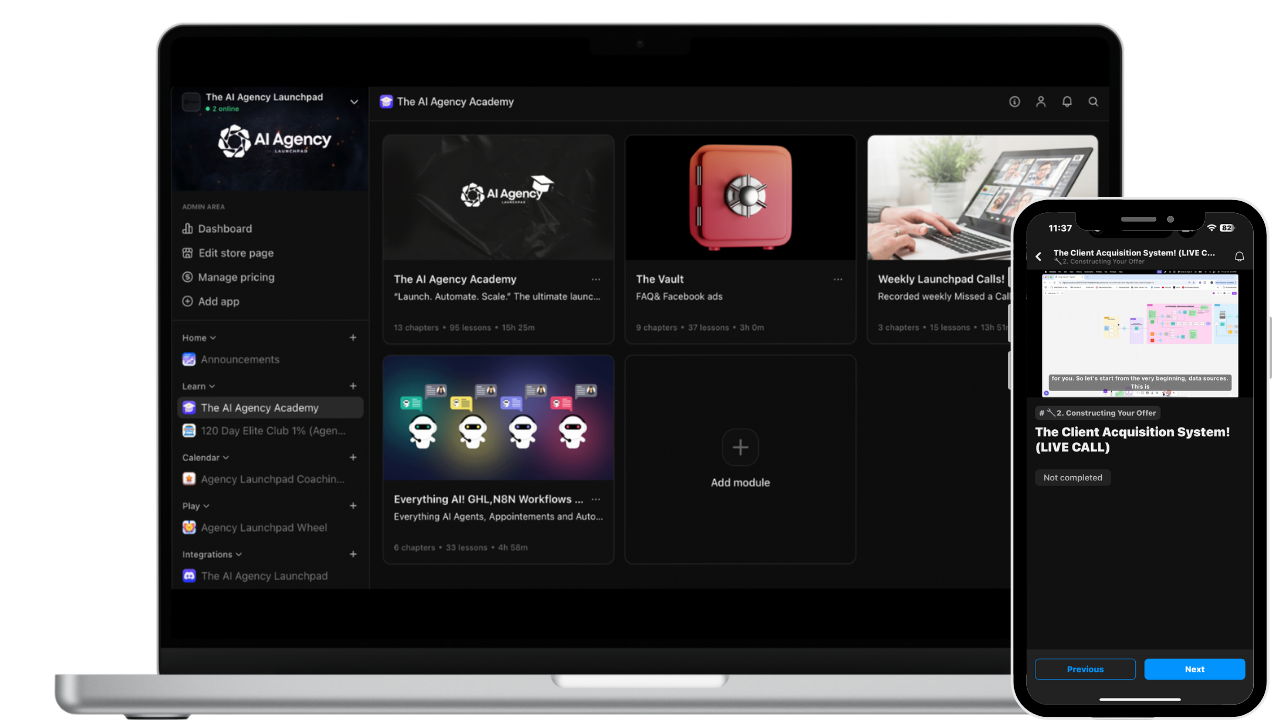Click the Dashboard chart icon

pos(188,229)
